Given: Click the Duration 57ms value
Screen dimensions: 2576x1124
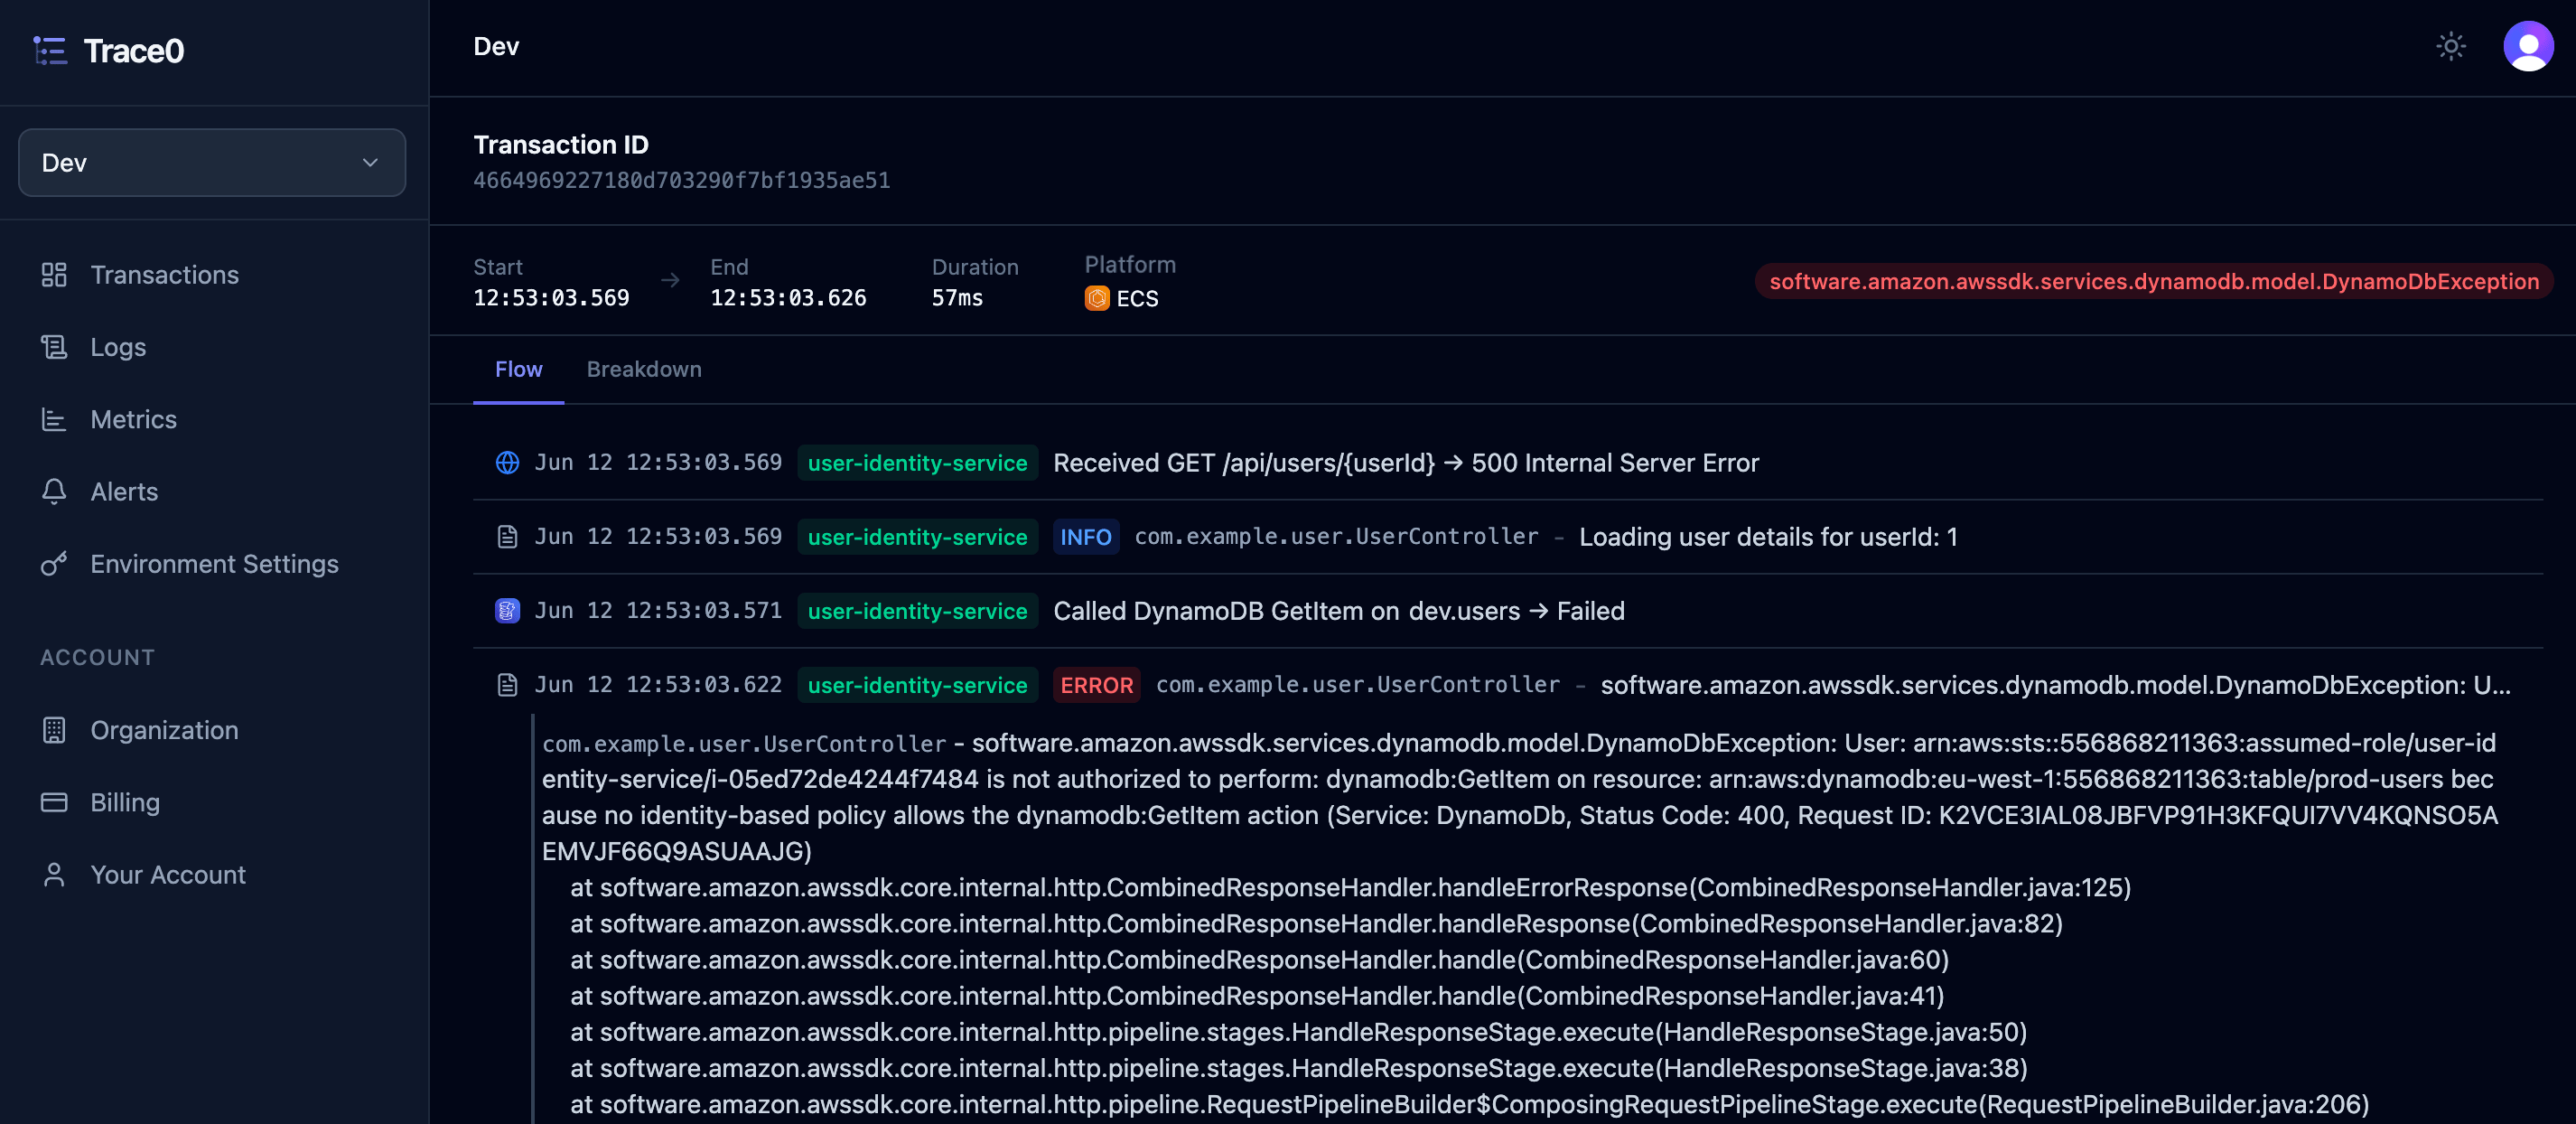Looking at the screenshot, I should point(957,298).
